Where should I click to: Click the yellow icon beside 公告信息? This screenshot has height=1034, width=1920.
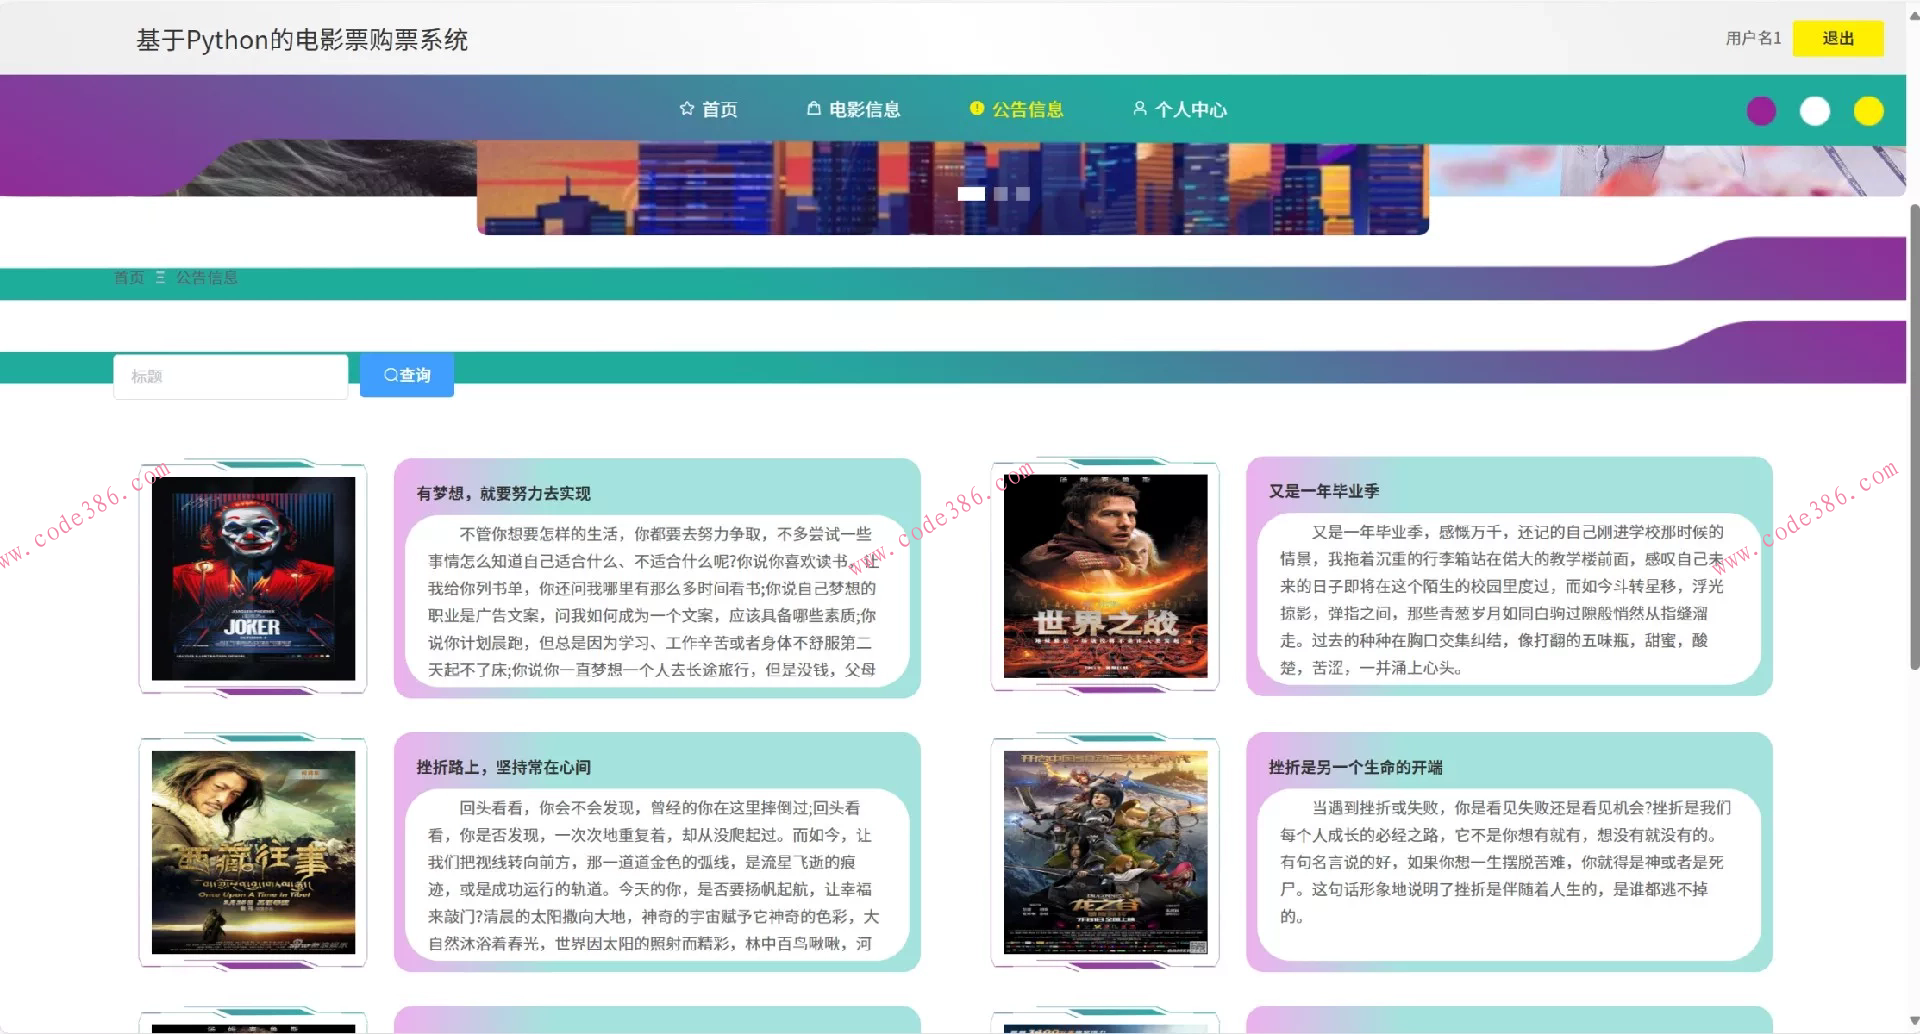977,109
